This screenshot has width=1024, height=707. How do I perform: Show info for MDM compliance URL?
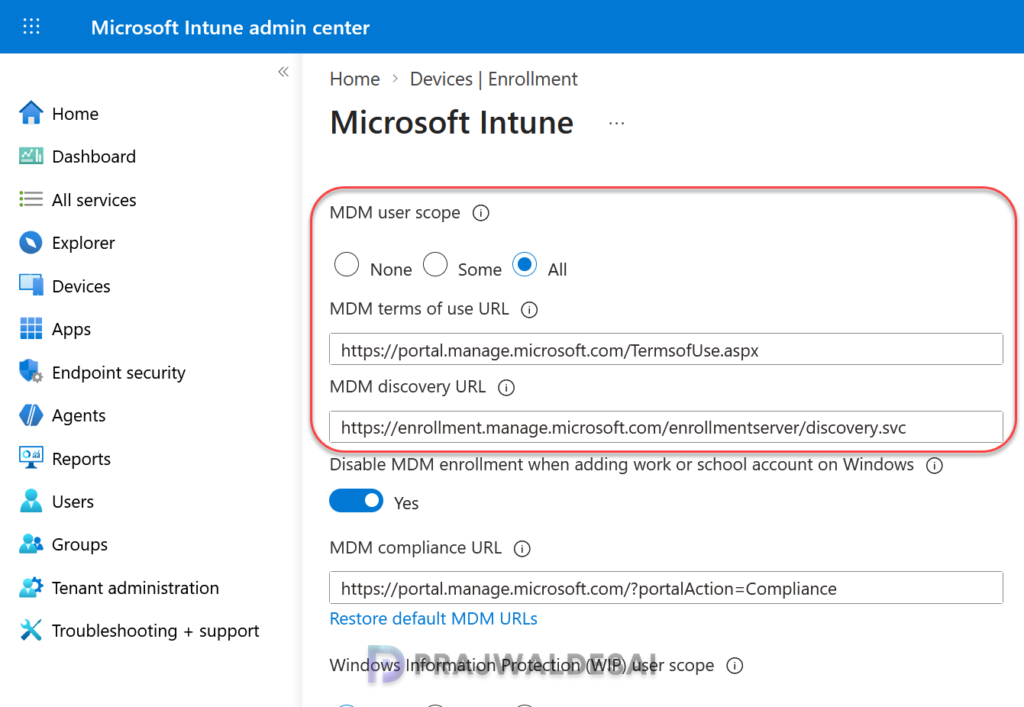(x=522, y=548)
